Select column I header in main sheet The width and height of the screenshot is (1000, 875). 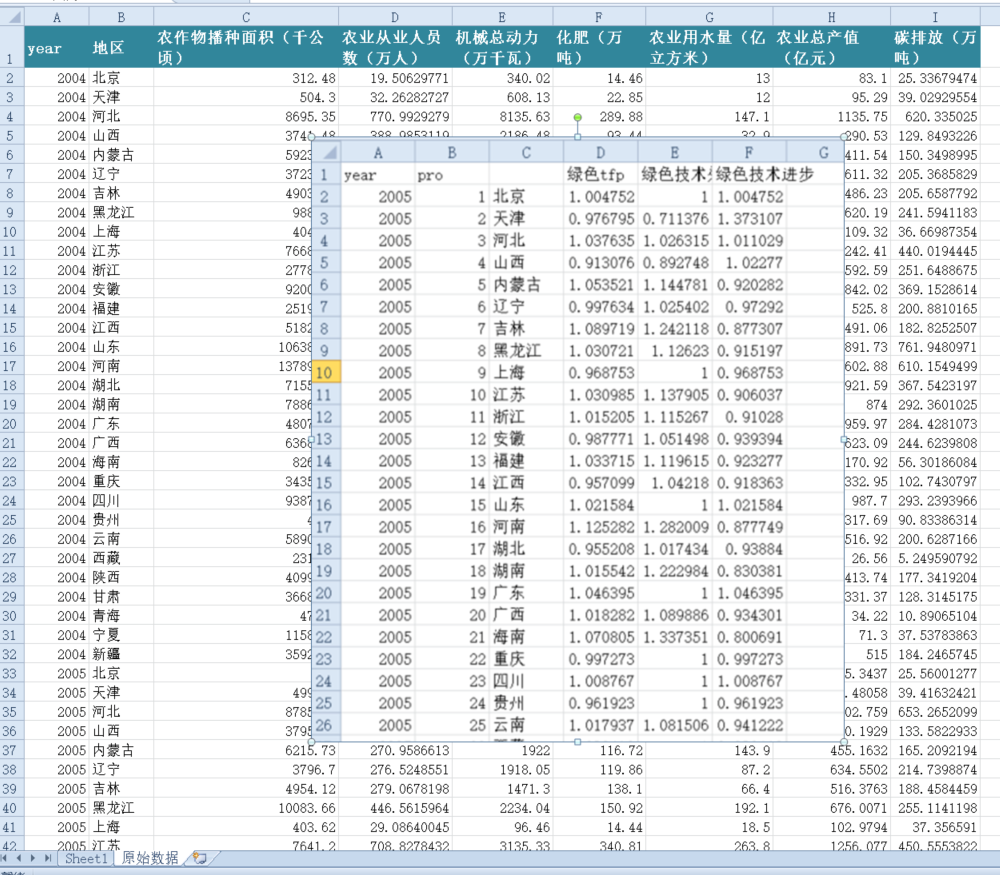[935, 17]
